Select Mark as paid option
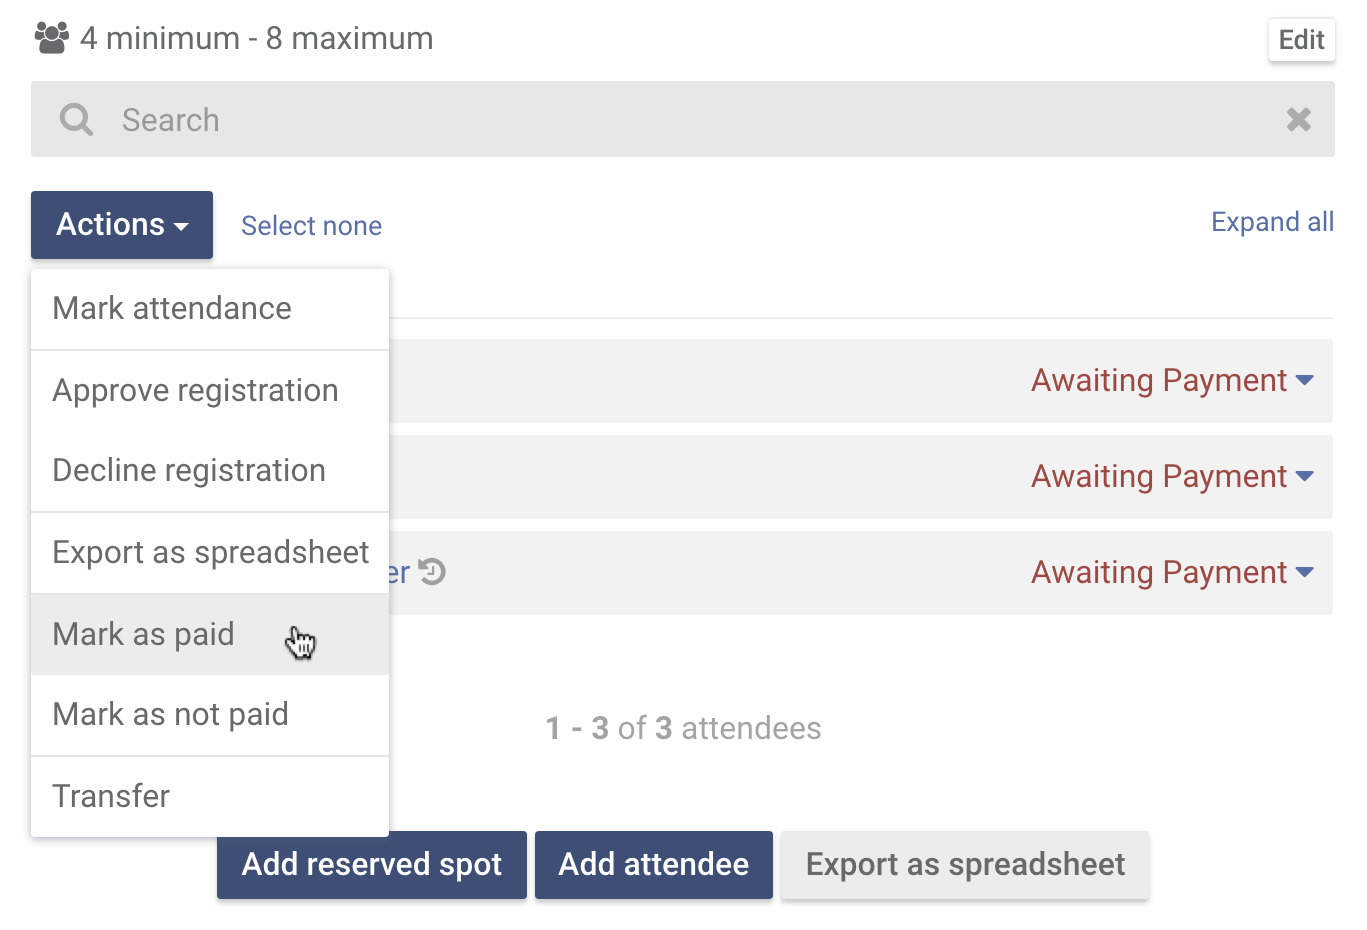Viewport: 1367px width, 930px height. [210, 635]
